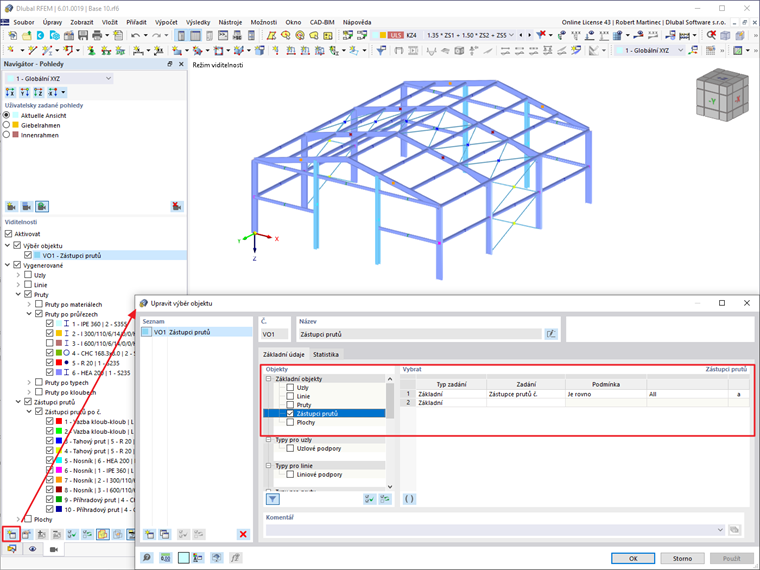This screenshot has width=760, height=570.
Task: Click the delete visibility red X icon in Navigator
Action: pos(177,207)
